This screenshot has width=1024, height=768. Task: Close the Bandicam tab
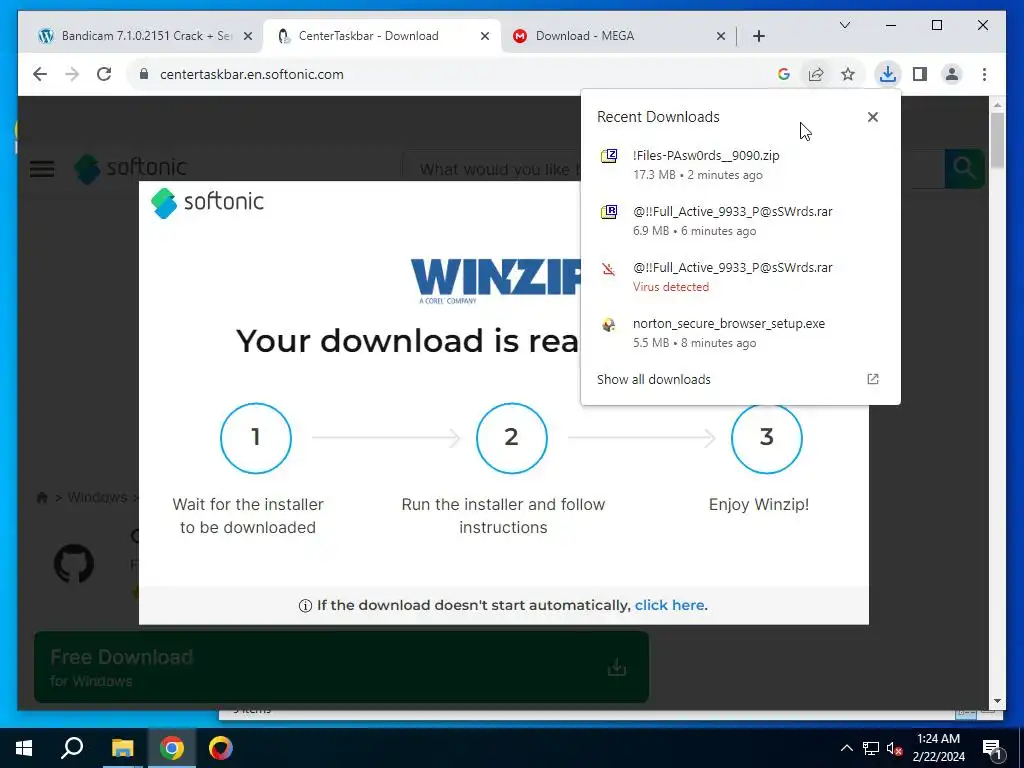[248, 36]
